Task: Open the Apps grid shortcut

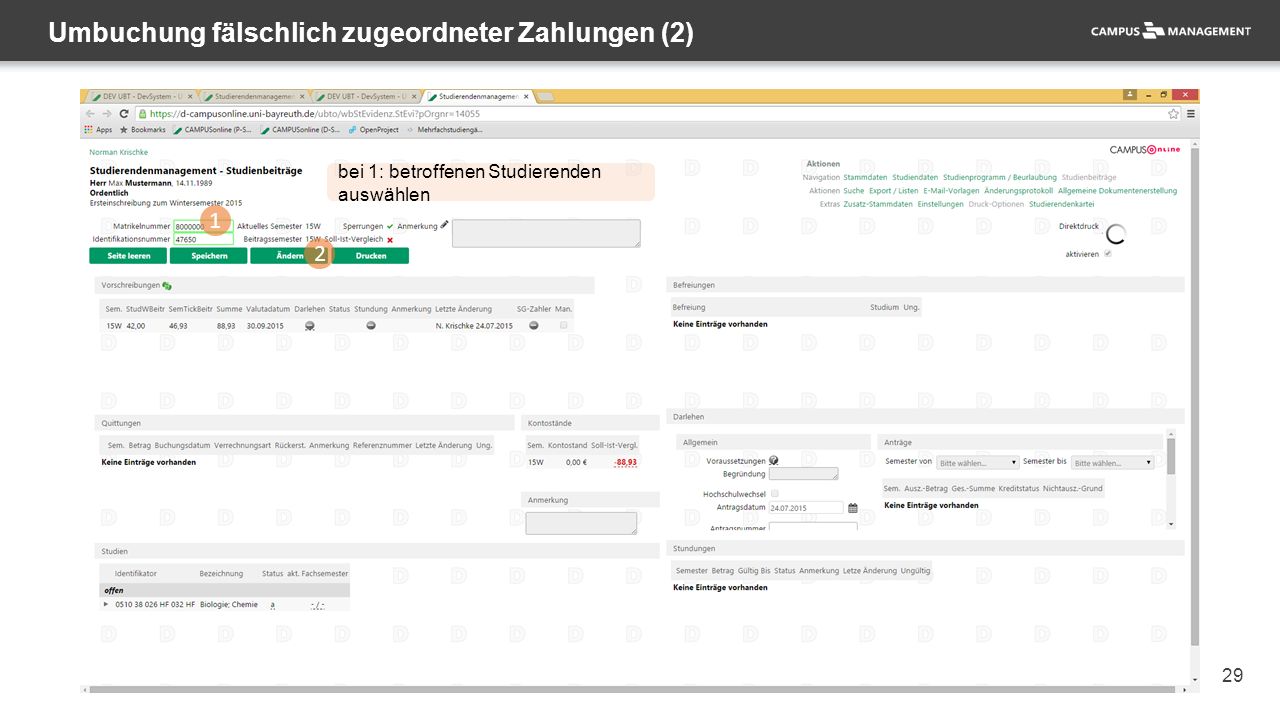Action: point(99,129)
